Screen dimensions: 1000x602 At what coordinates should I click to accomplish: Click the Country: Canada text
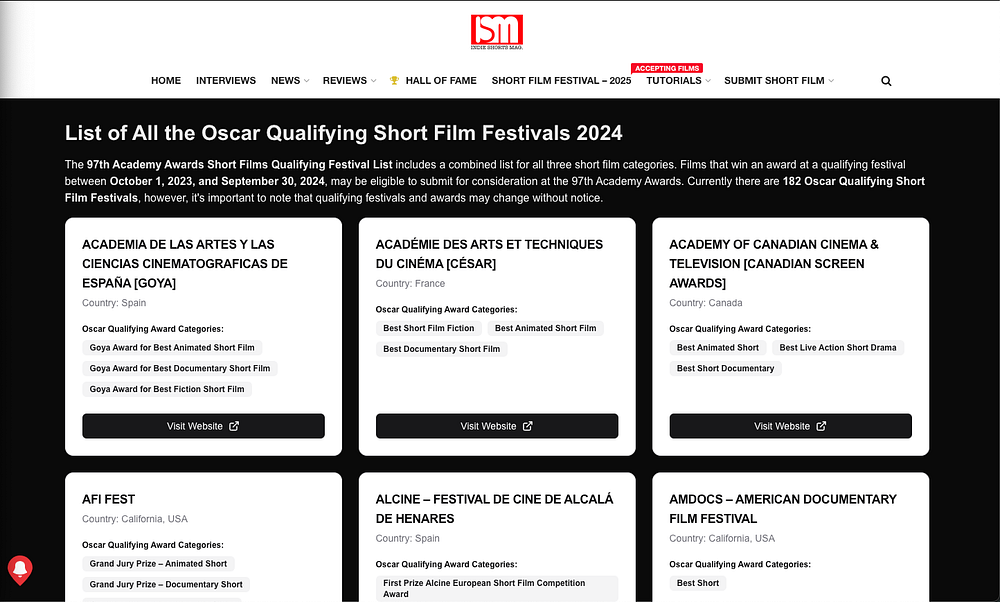[x=705, y=303]
